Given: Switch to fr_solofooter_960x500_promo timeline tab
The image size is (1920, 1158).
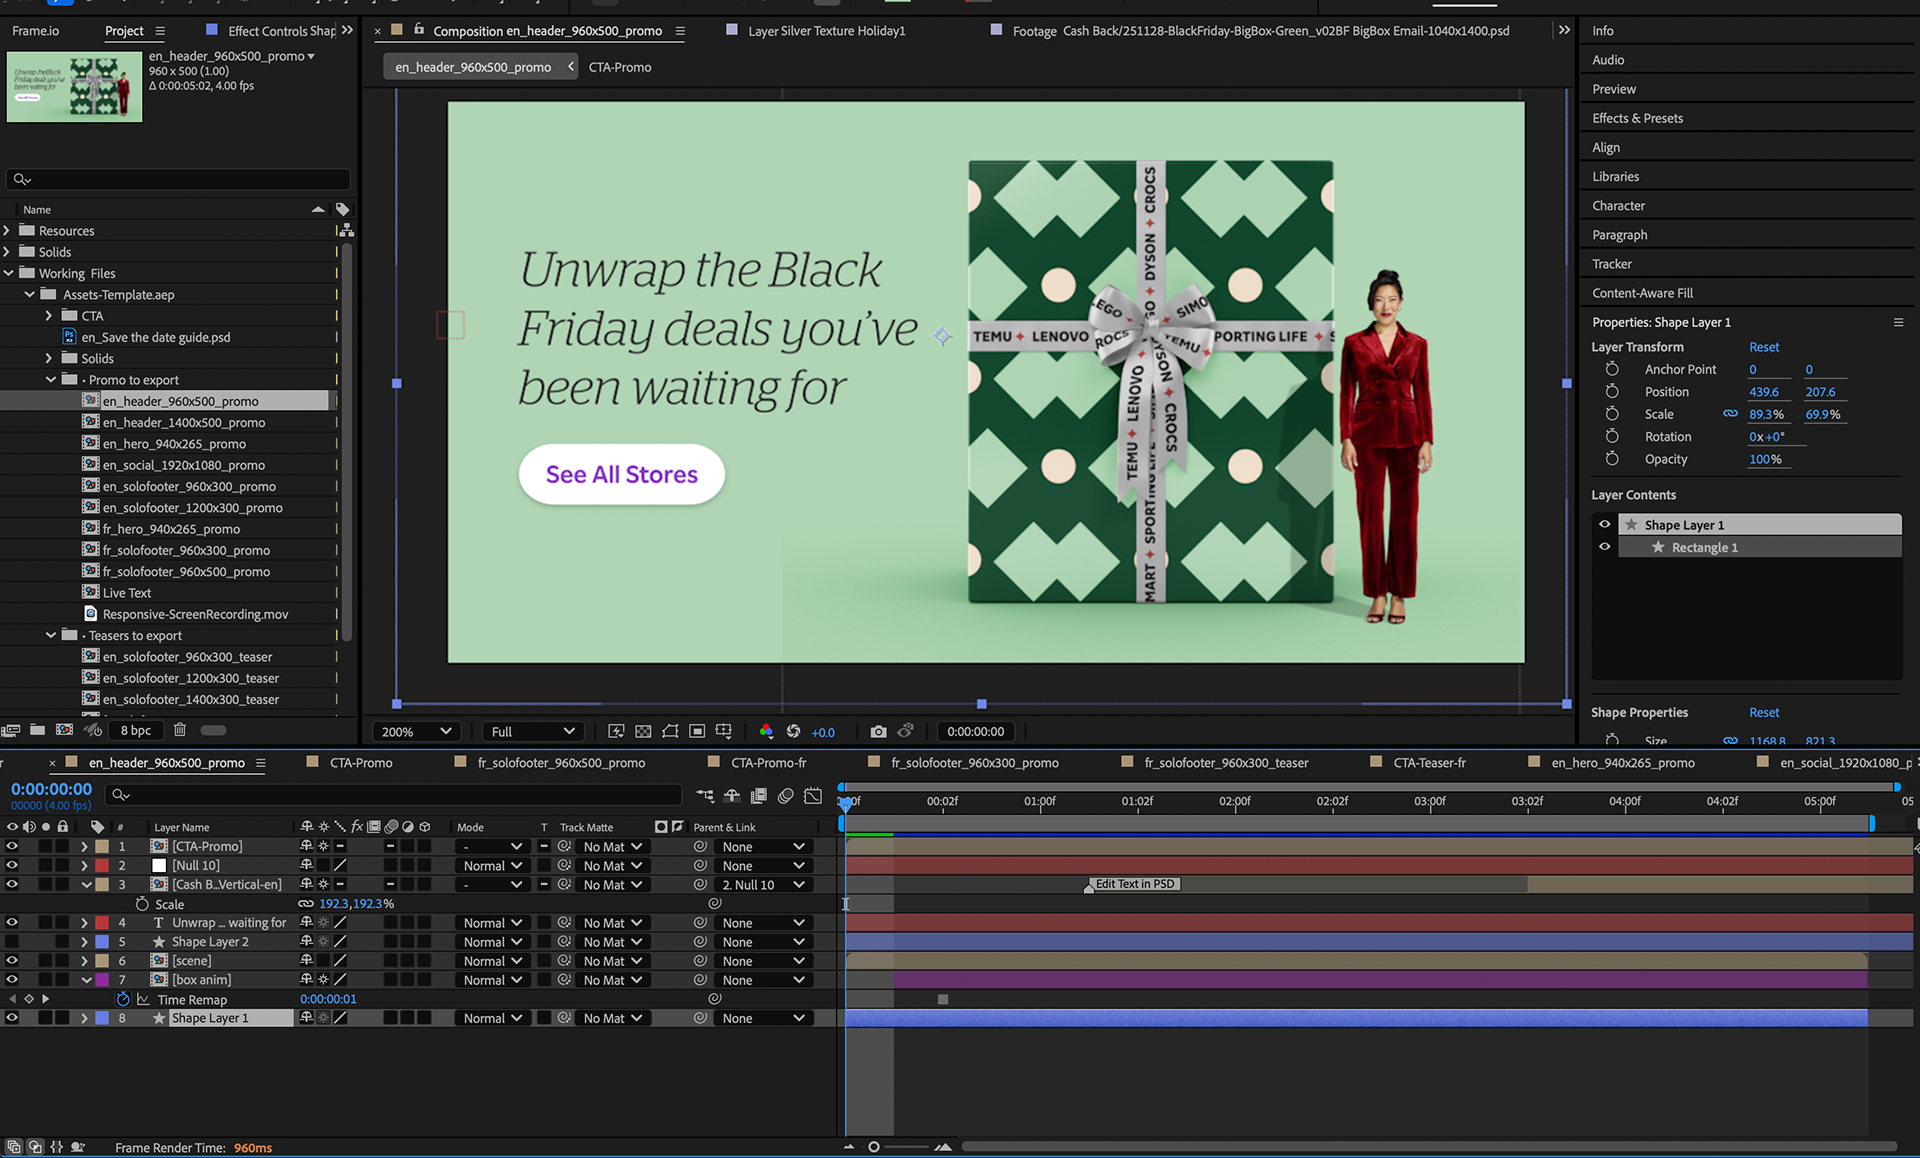Looking at the screenshot, I should (560, 763).
